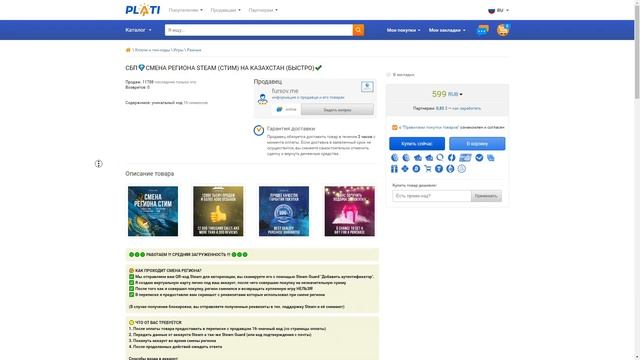Select the sixth payment method icon in top row
This screenshot has width=640, height=360.
pyautogui.click(x=451, y=158)
